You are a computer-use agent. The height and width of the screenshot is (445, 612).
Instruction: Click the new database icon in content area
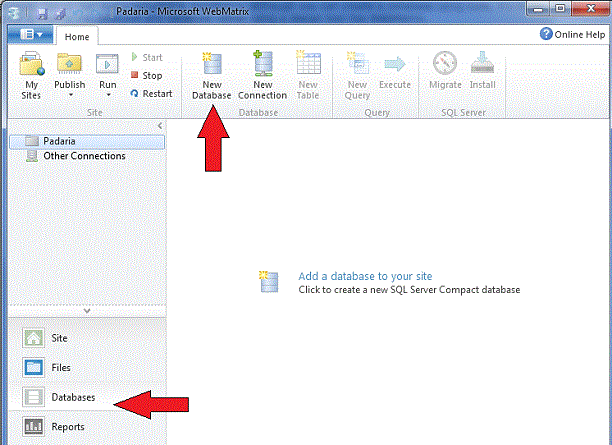269,282
